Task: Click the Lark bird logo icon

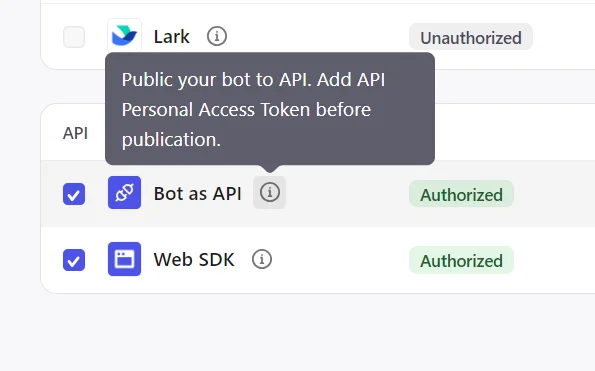Action: tap(124, 35)
